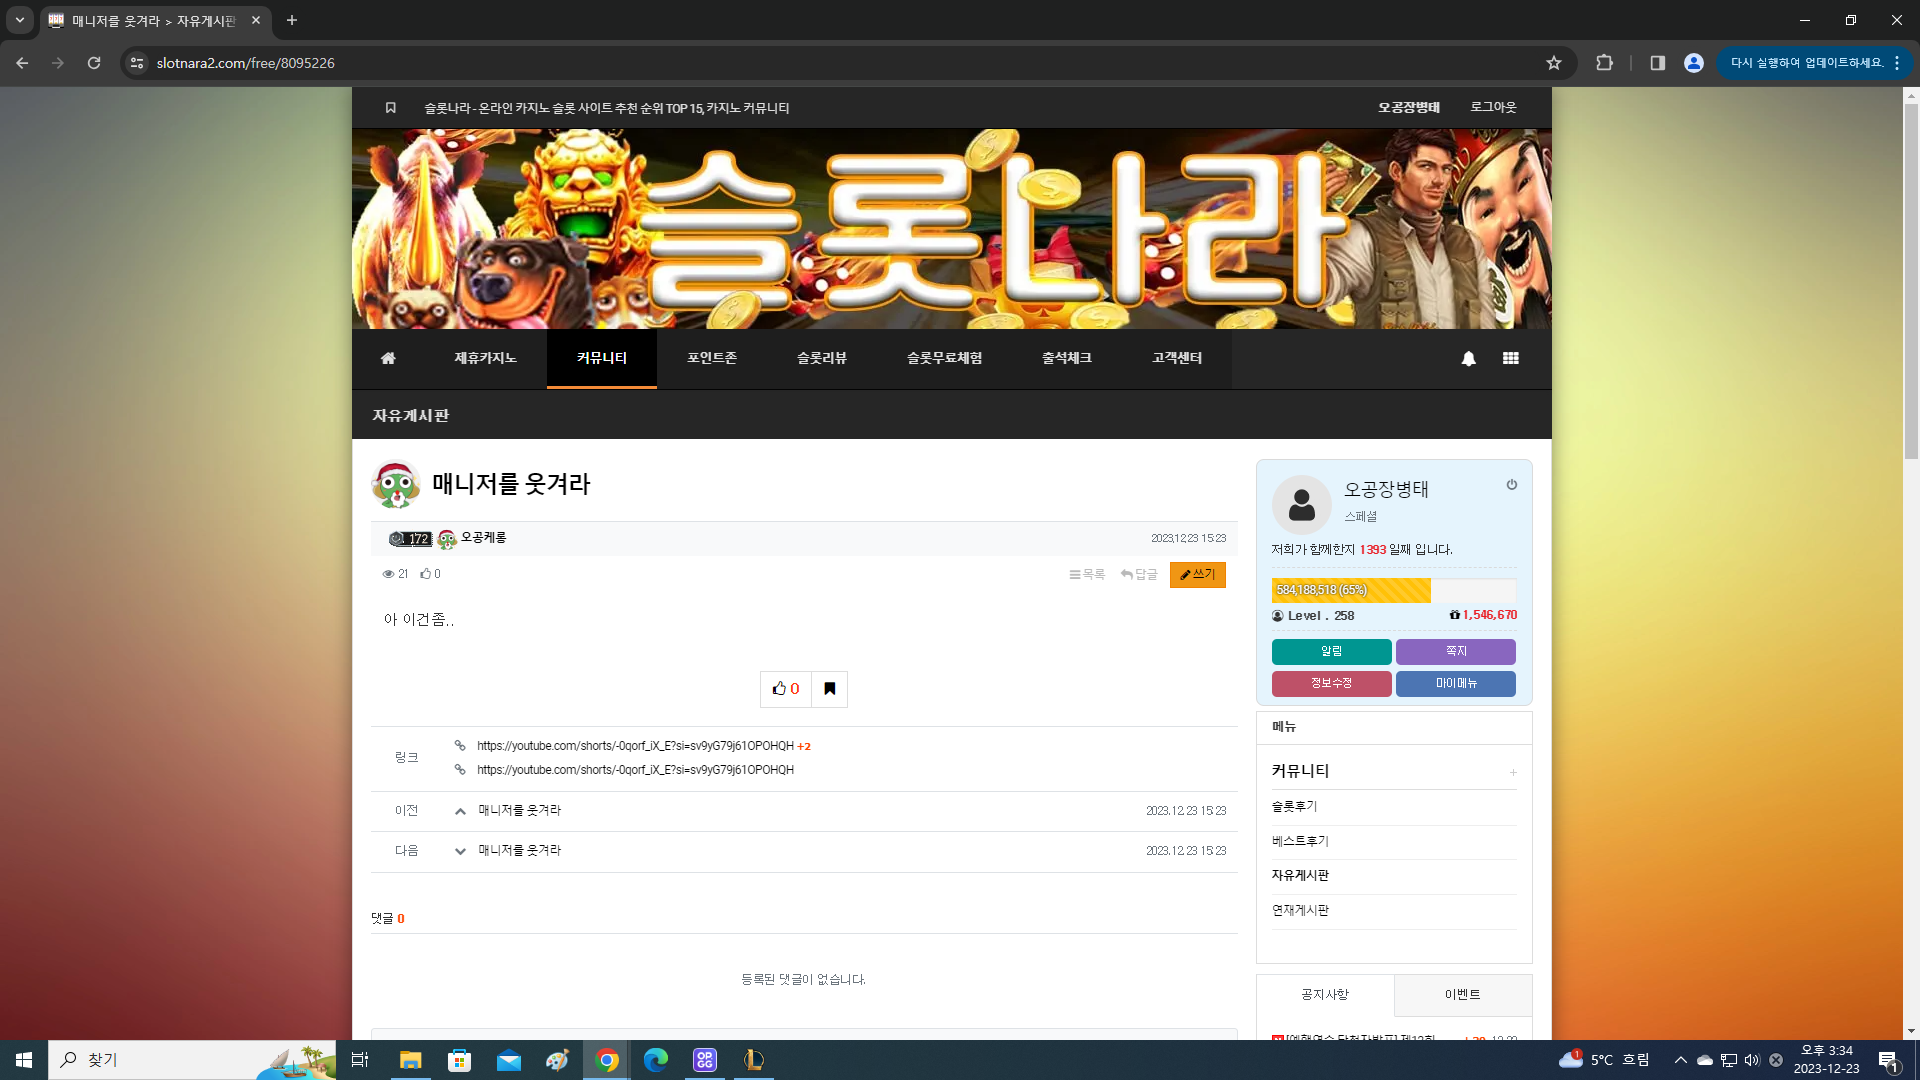Click the browser address bar URL
Screen dimensions: 1920x1080
[246, 63]
